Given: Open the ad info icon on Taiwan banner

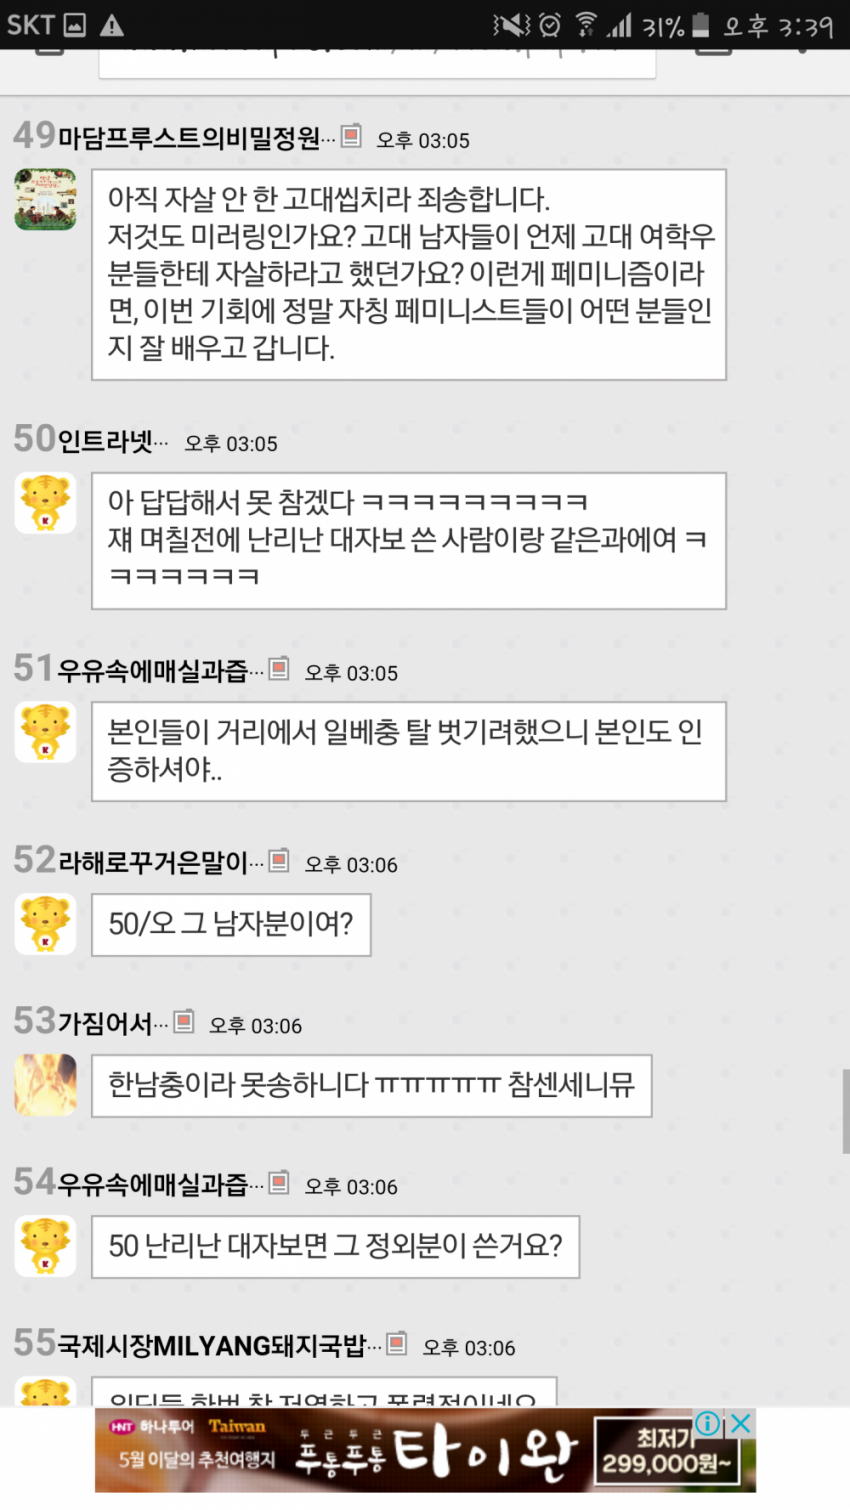Looking at the screenshot, I should pos(707,1423).
